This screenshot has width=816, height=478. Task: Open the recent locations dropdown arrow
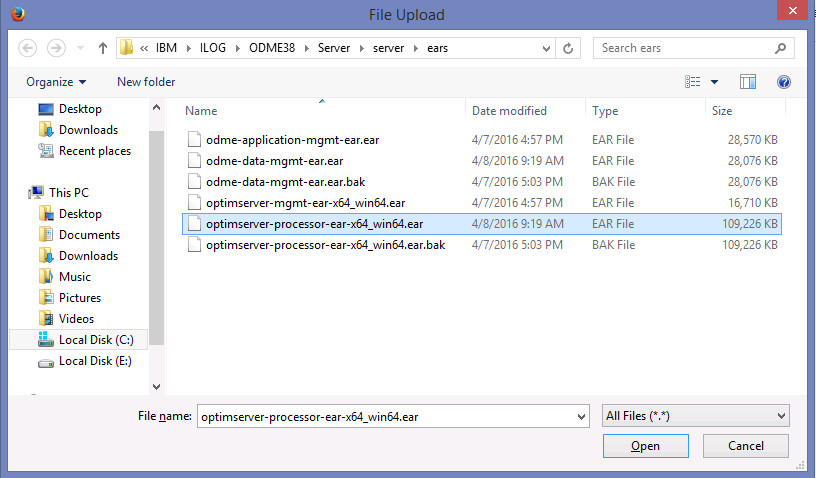point(80,48)
